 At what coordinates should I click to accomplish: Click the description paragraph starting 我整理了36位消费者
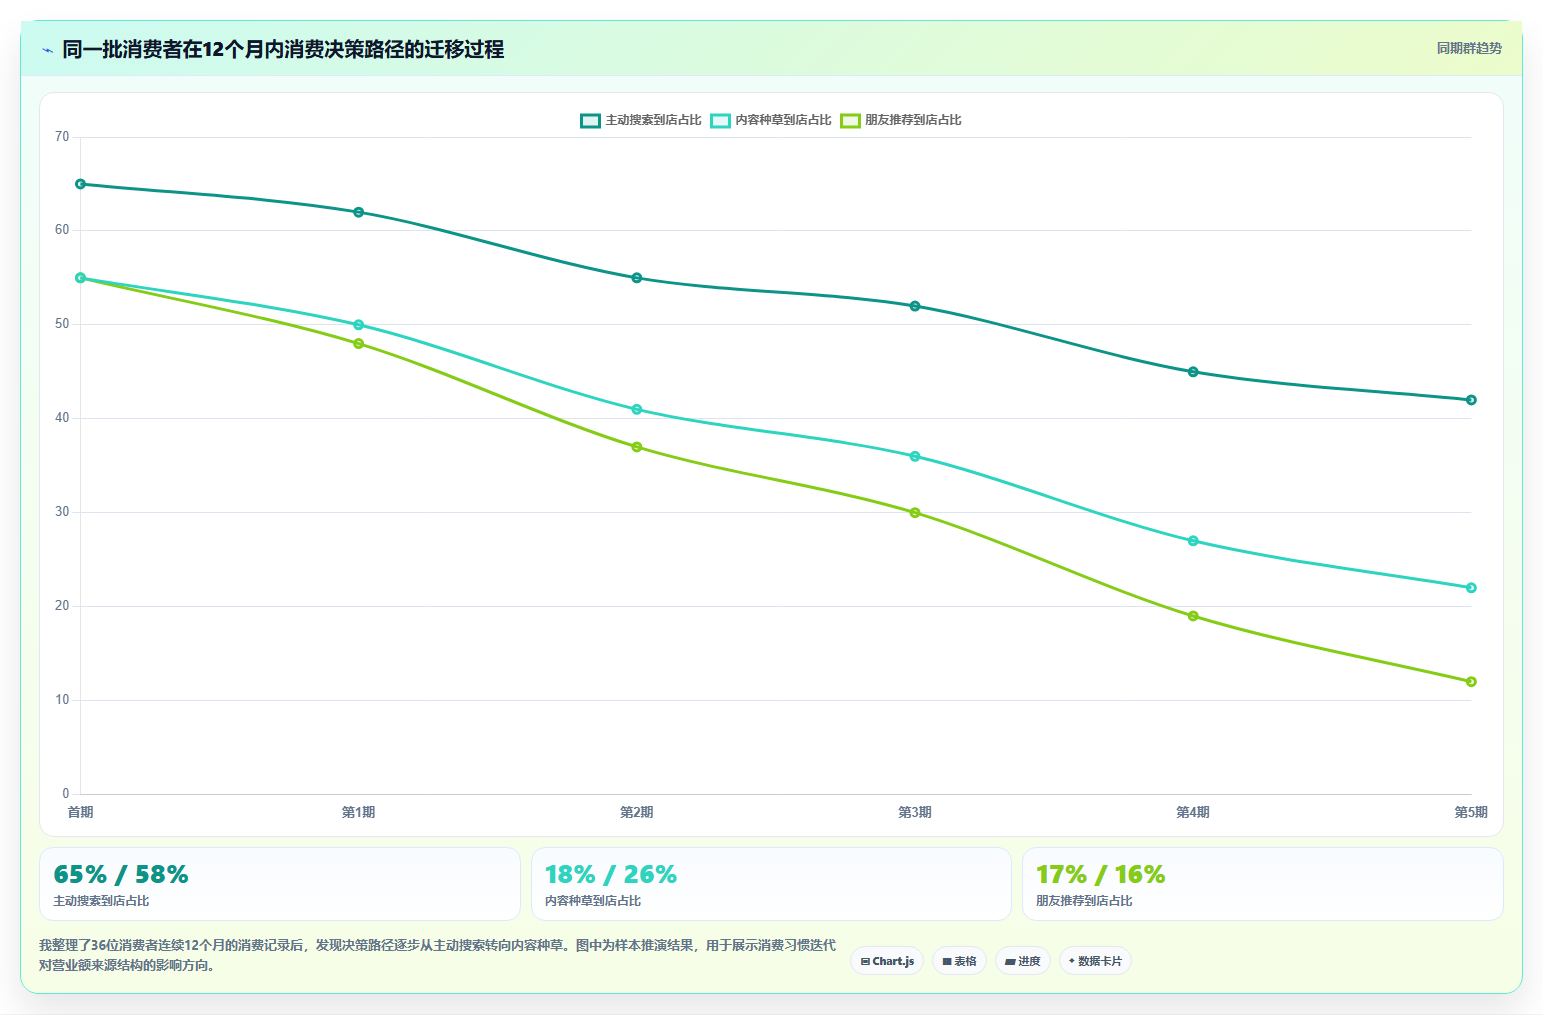click(x=437, y=955)
